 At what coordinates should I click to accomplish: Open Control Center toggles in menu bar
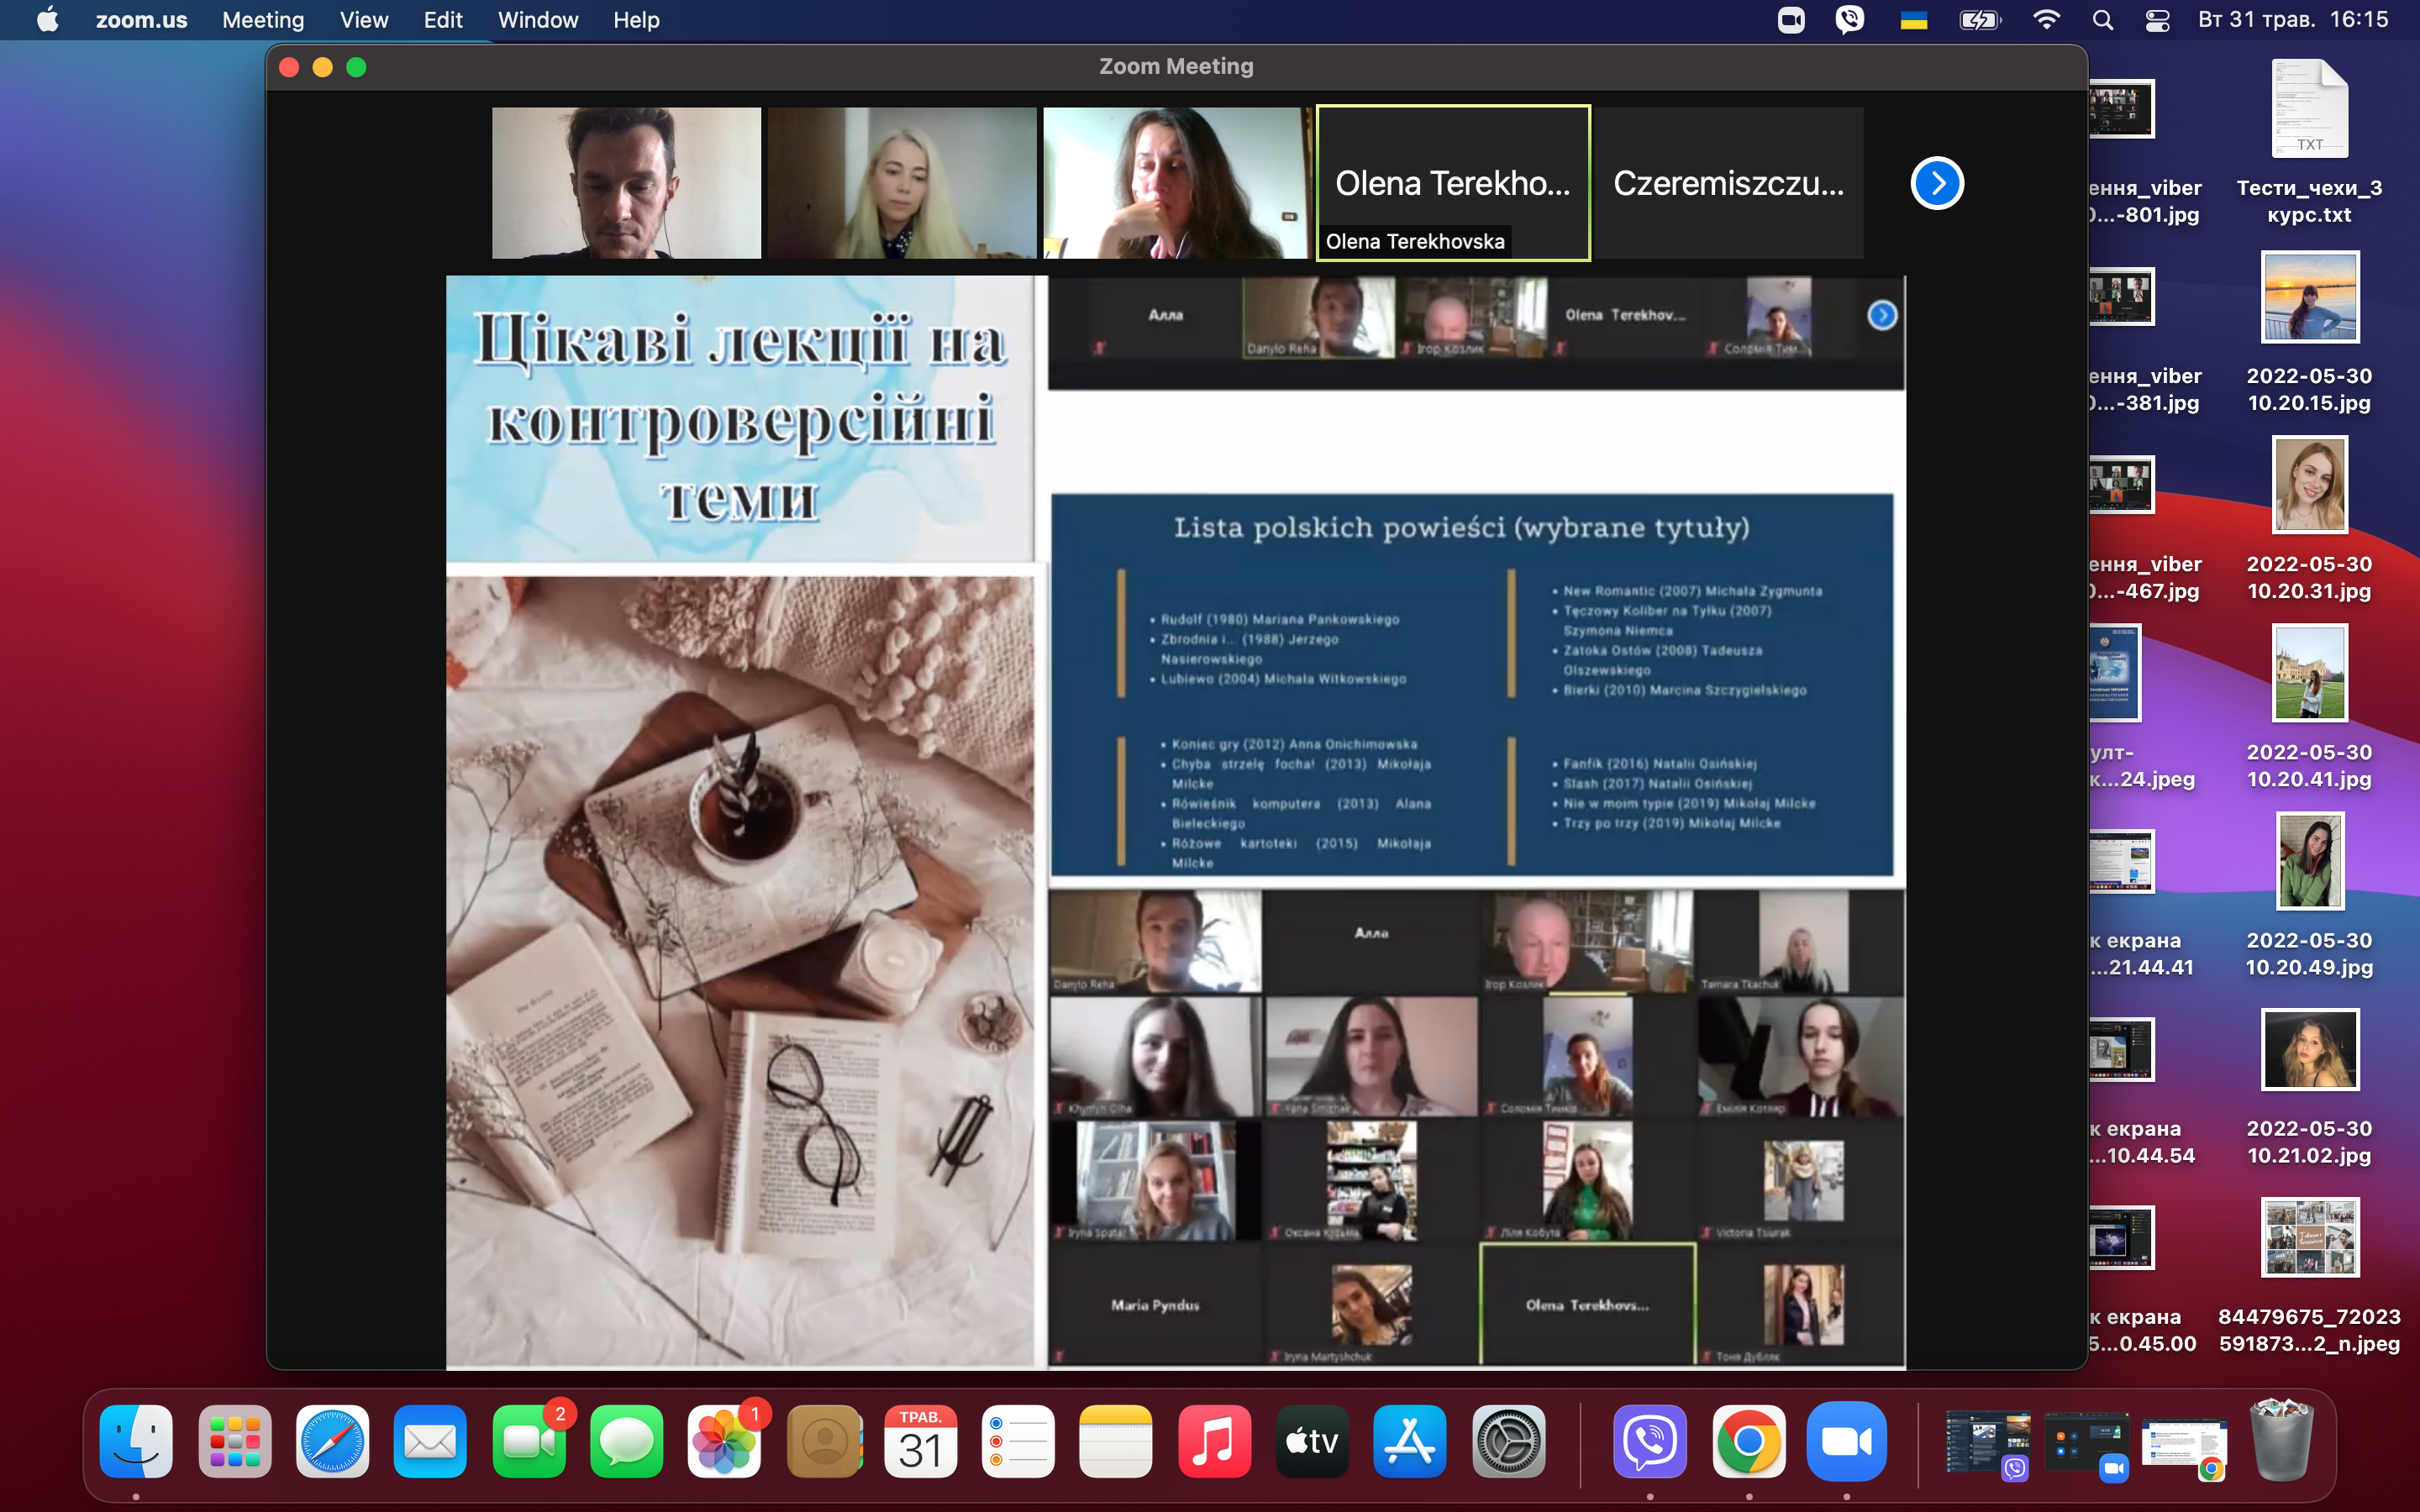click(2157, 20)
